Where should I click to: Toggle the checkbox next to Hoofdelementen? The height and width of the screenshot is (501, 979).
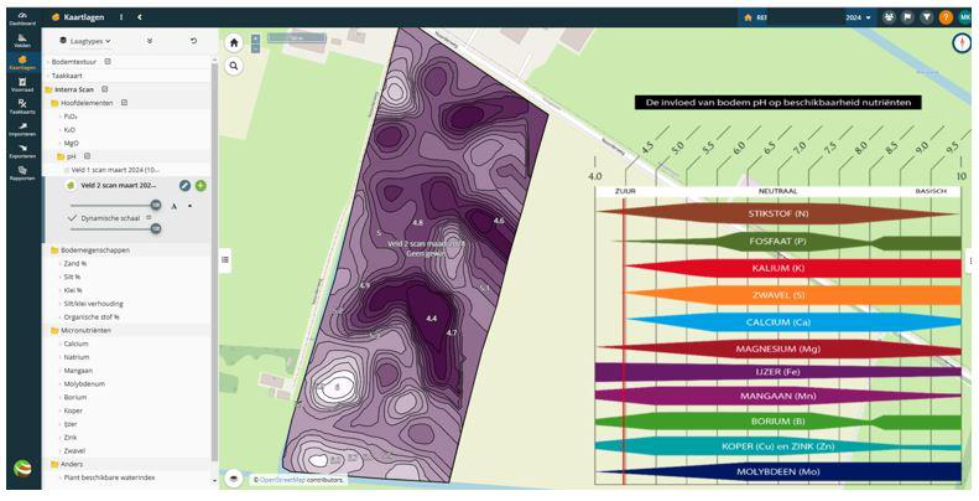point(124,102)
